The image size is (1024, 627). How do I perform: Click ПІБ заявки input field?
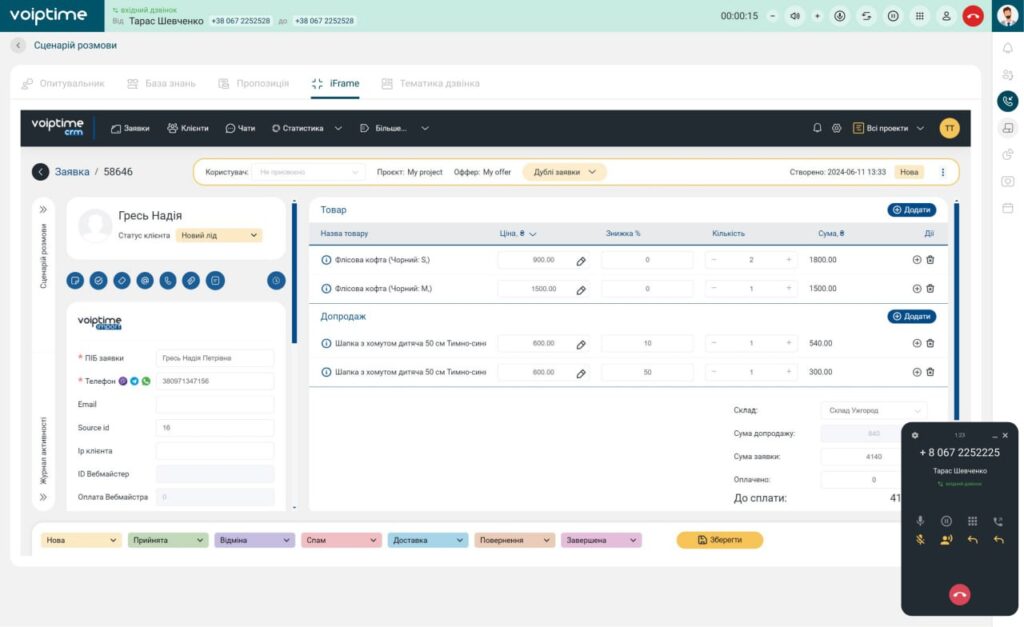[215, 358]
